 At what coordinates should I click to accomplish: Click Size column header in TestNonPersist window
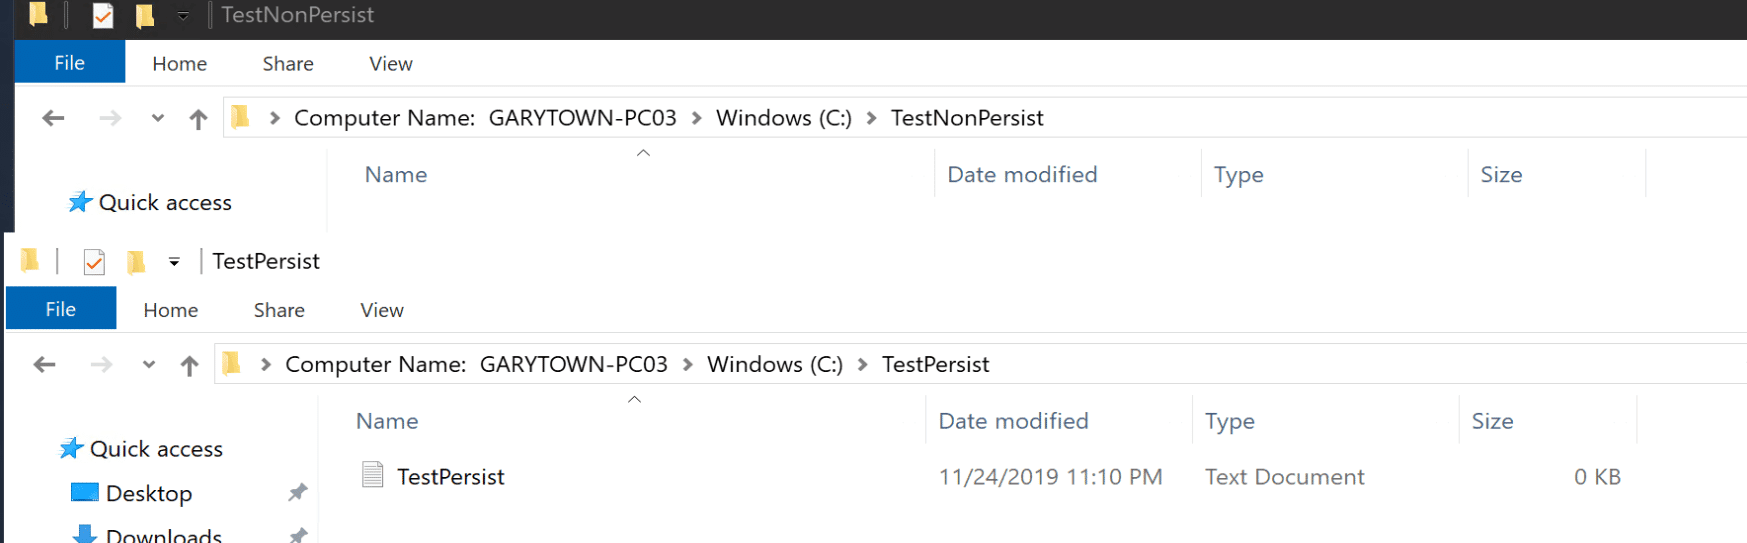(x=1501, y=175)
